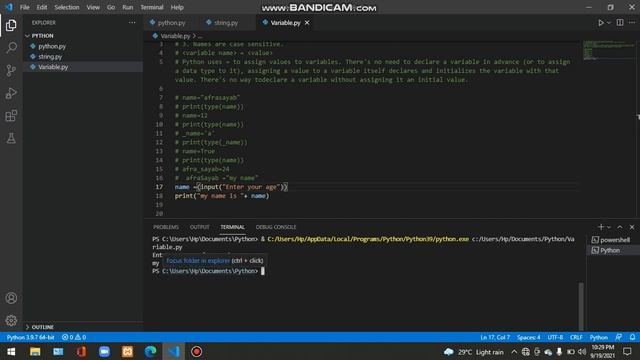Open the Help menu
Viewport: 640px width, 360px height.
tap(177, 7)
